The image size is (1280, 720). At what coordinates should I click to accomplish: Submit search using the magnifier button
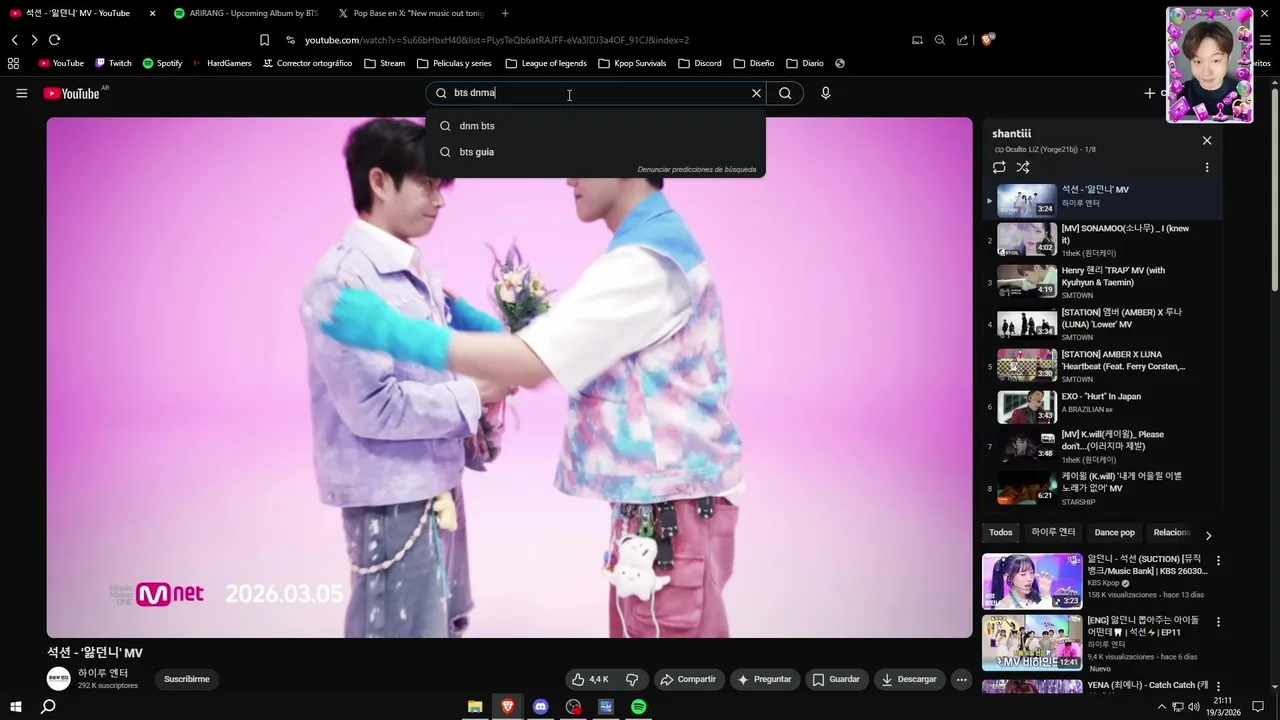click(785, 93)
